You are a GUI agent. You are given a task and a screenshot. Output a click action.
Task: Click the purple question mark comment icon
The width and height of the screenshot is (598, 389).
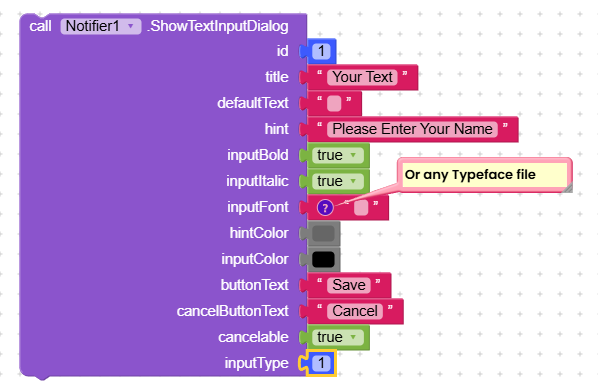tap(325, 208)
